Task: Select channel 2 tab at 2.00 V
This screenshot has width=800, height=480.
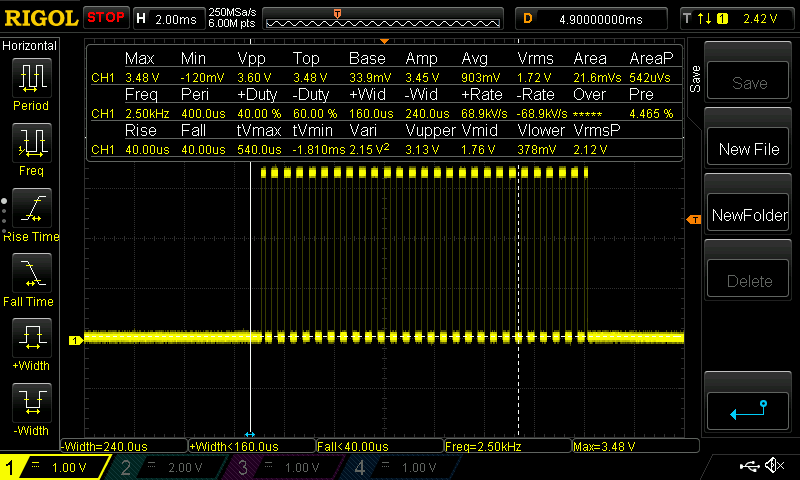Action: (168, 467)
